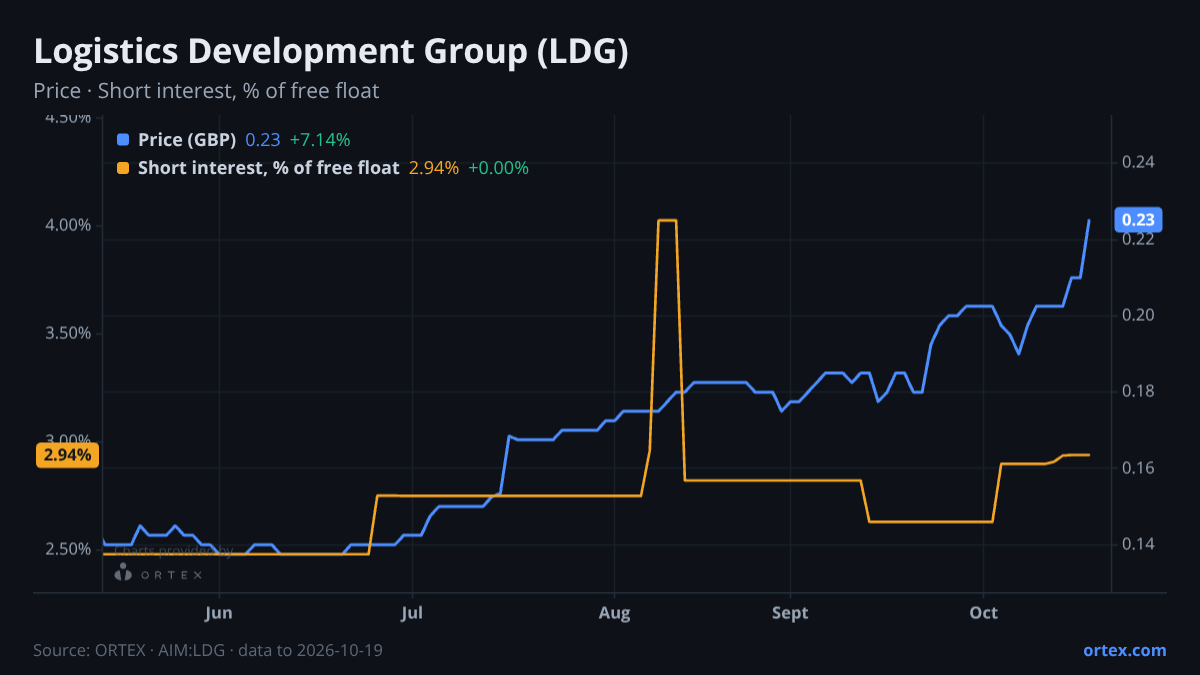Open the ortex.com link

tap(1125, 650)
